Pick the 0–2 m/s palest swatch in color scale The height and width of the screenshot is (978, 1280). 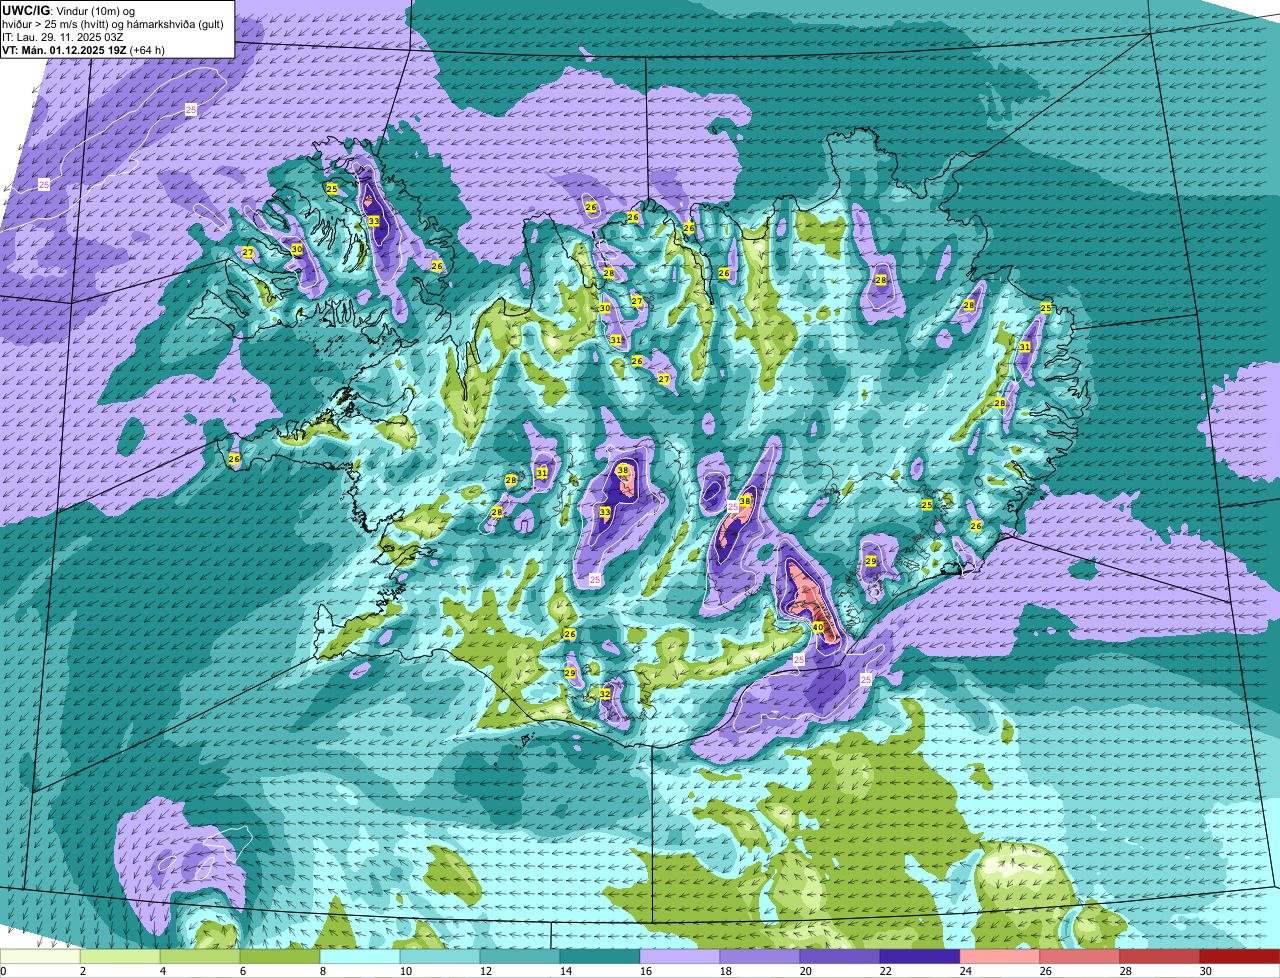coord(40,957)
